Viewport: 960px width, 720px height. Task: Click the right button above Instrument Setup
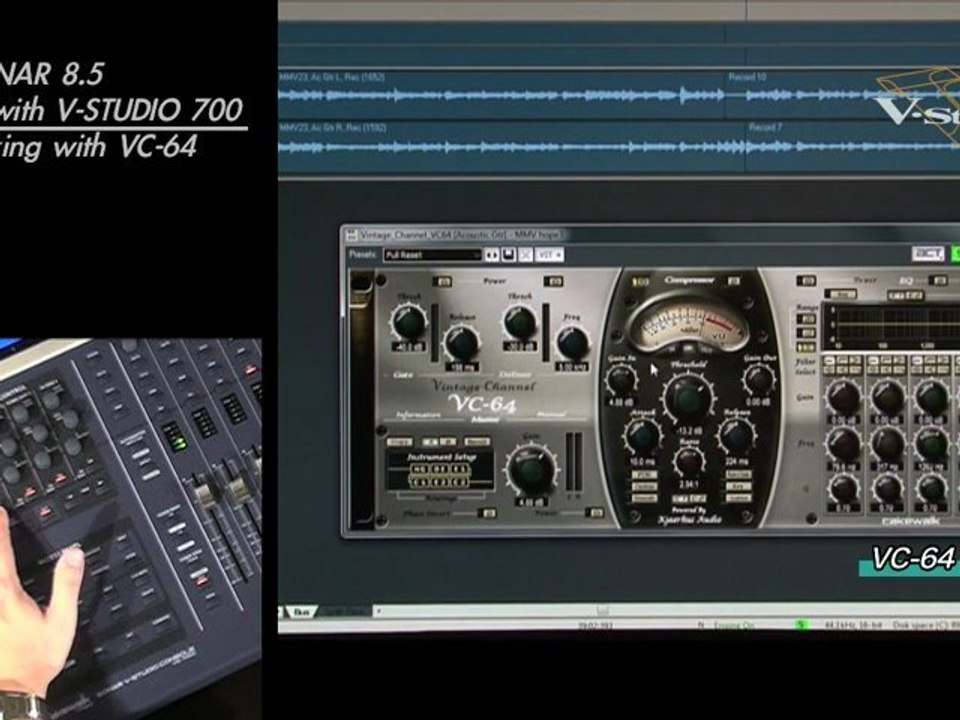[477, 441]
